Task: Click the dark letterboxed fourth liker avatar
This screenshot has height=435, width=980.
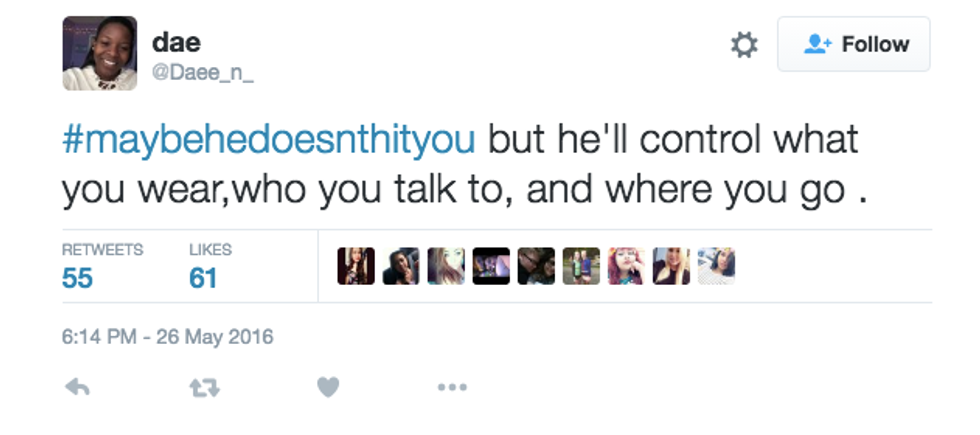Action: tap(491, 266)
